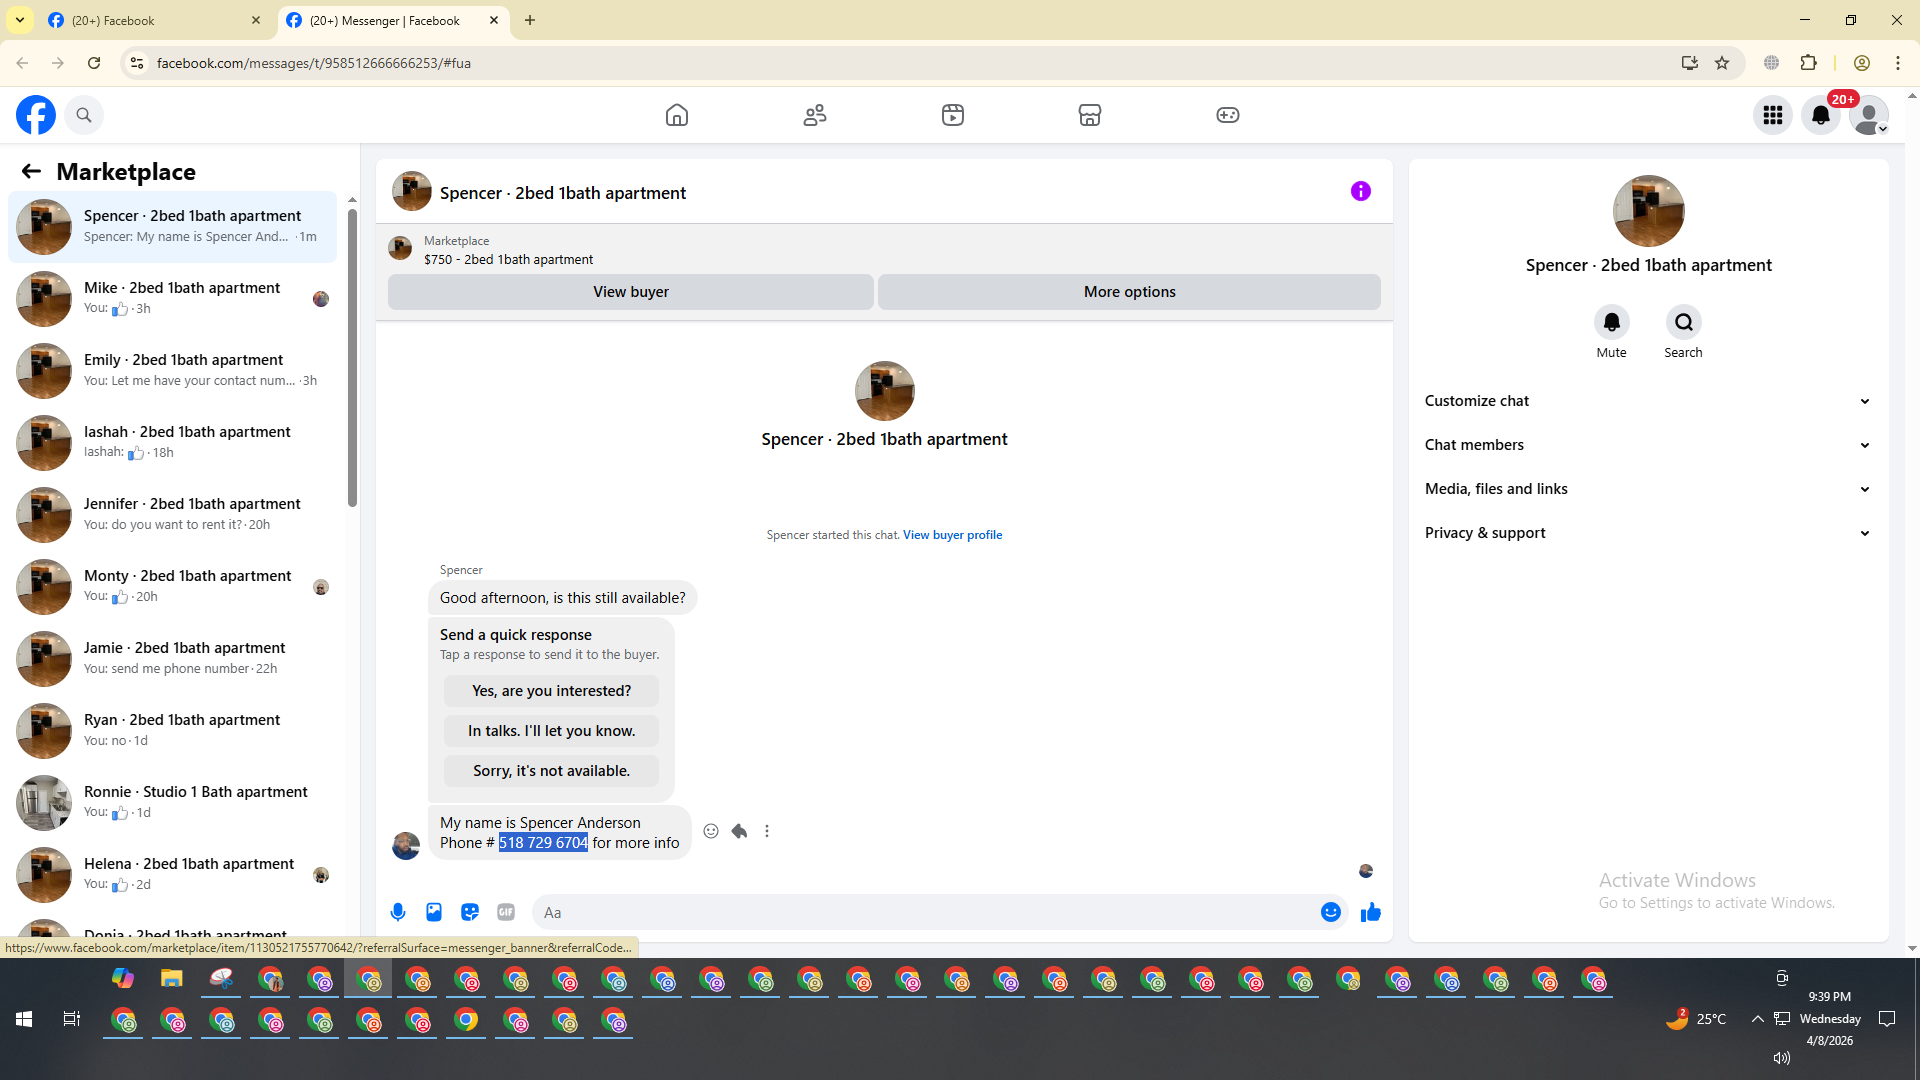
Task: Reply to Spencer's phone number message
Action: (x=739, y=831)
